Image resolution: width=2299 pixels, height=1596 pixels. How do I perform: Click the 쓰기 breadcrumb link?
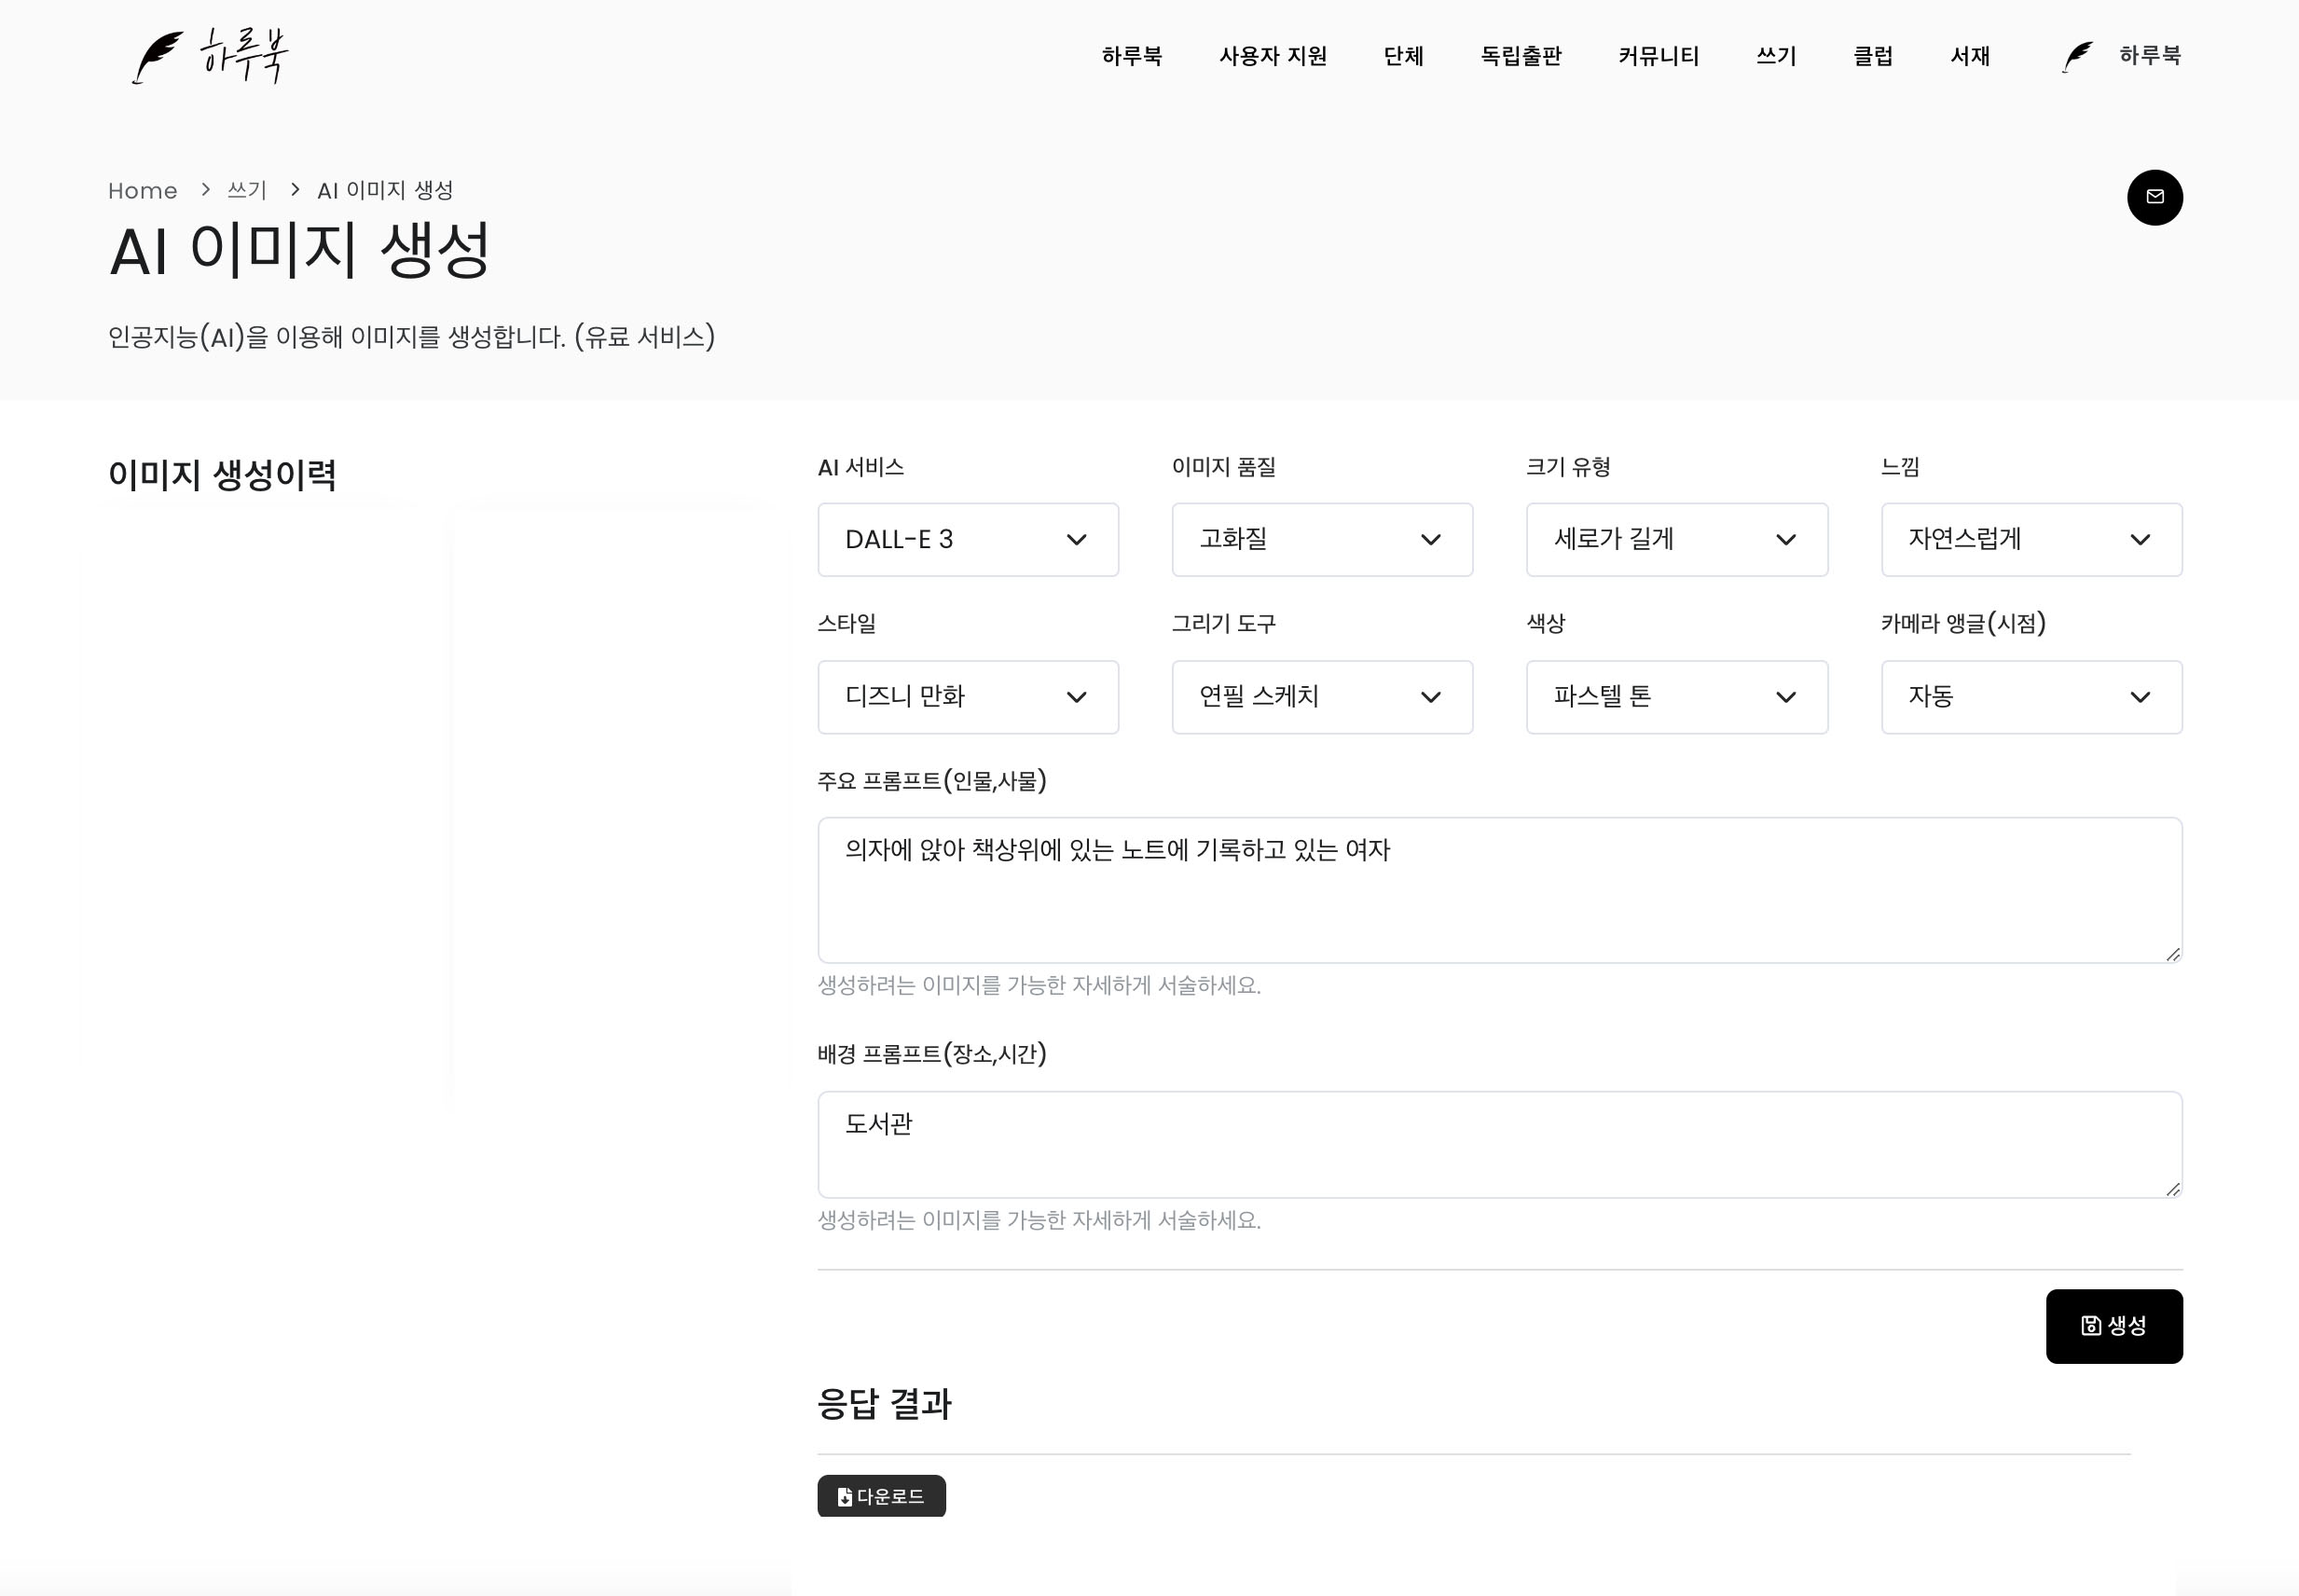(x=246, y=191)
